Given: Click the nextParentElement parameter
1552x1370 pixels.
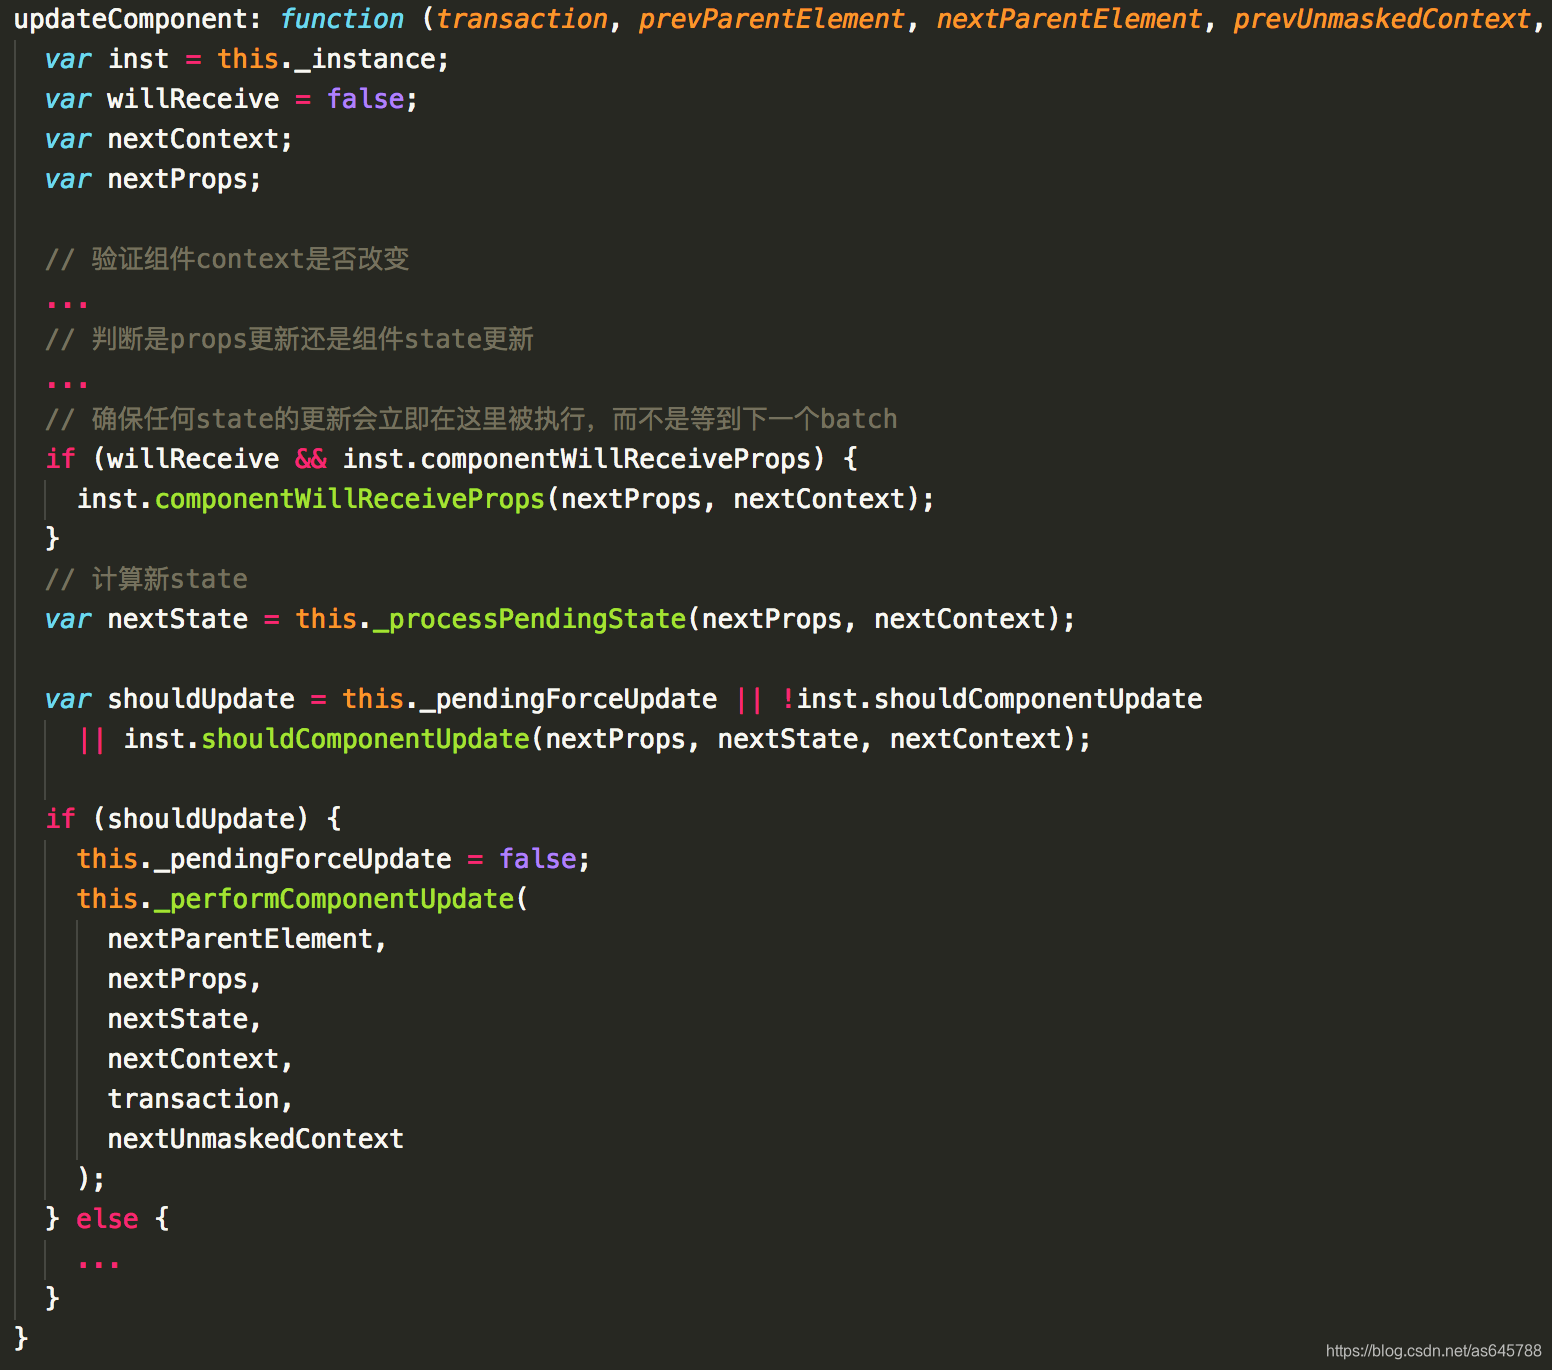Looking at the screenshot, I should [x=1068, y=18].
